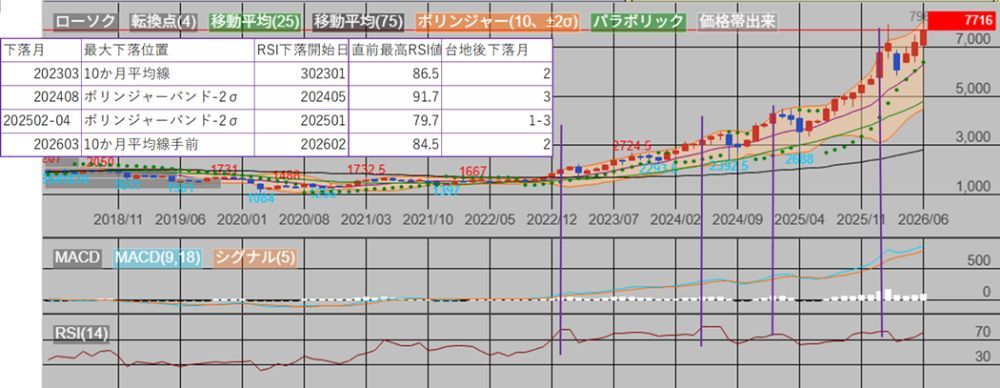
Task: Click ボリンジャーバンド-2σ in the 202502-04 row
Action: click(x=168, y=121)
